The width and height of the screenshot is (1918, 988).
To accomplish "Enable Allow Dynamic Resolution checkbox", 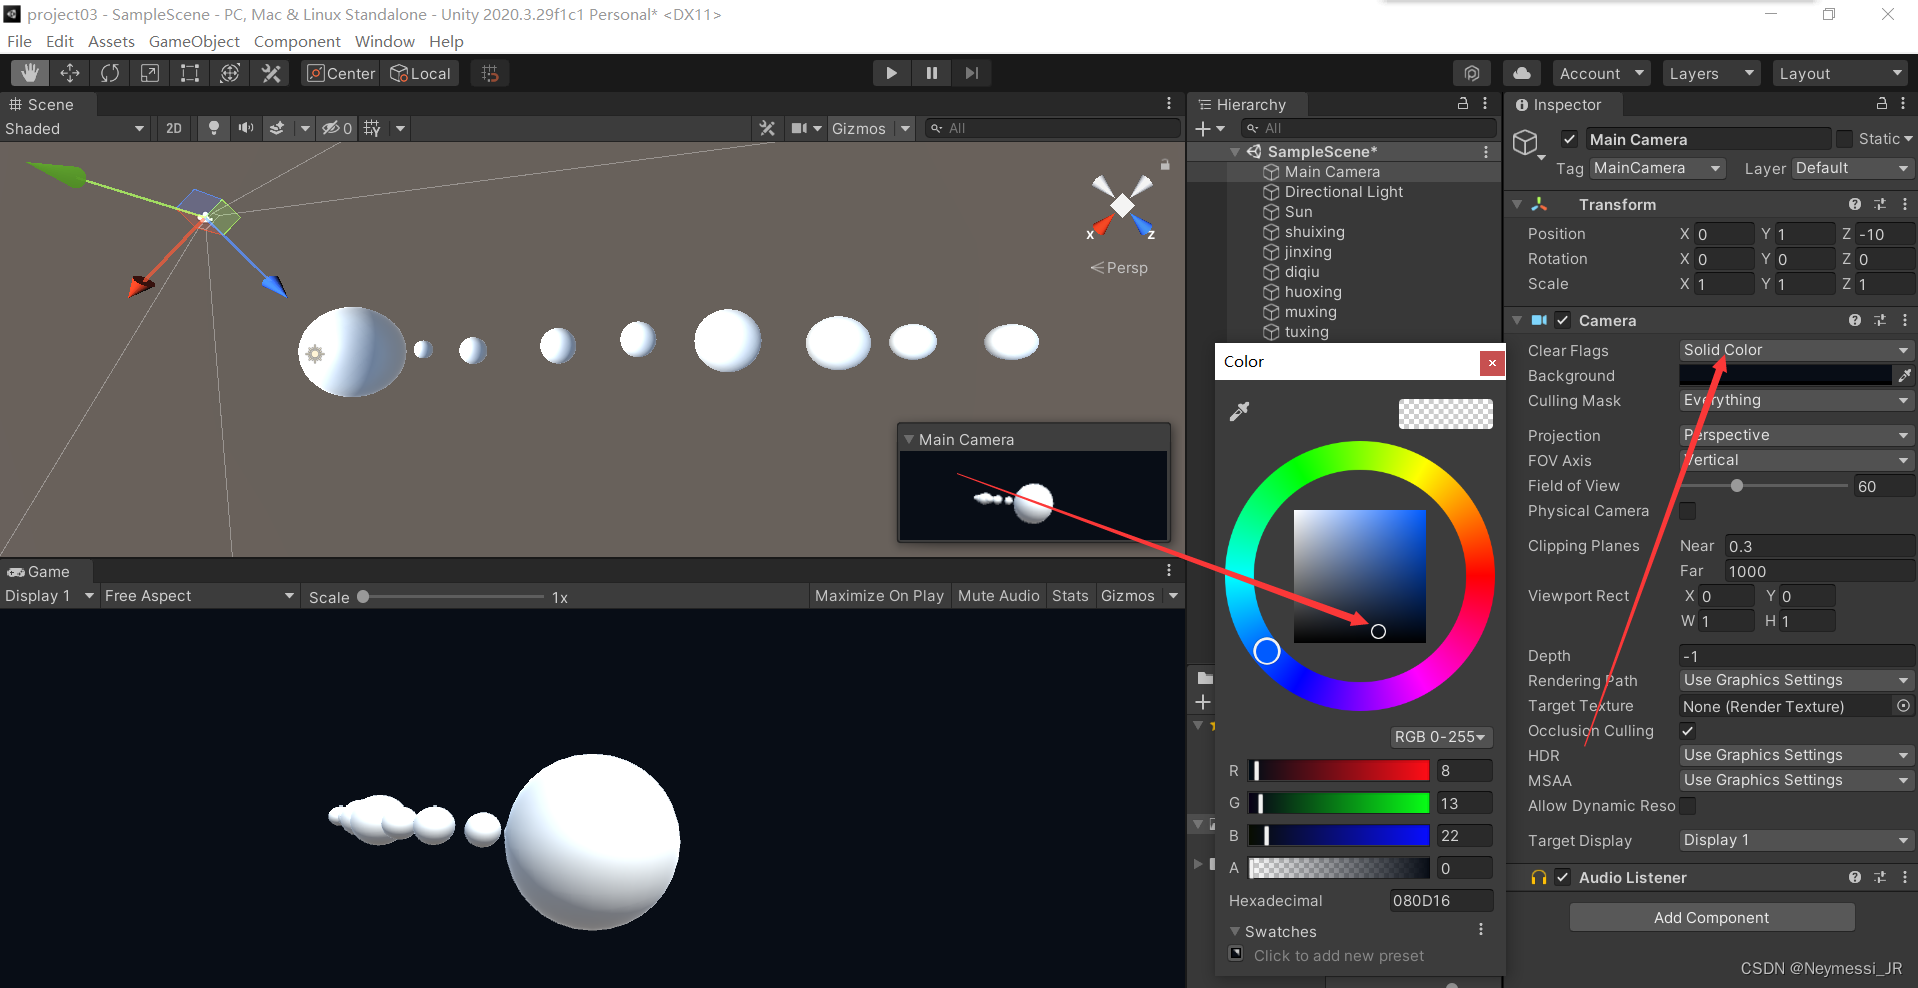I will tap(1688, 806).
